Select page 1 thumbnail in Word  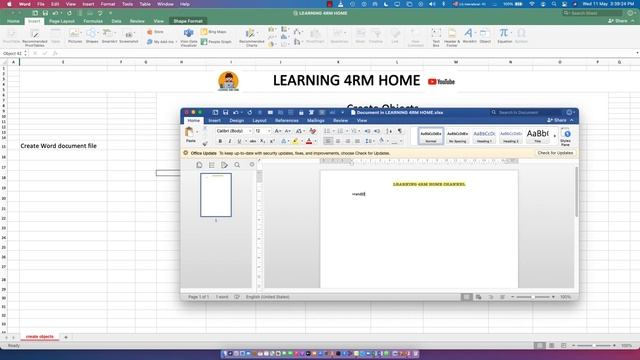pyautogui.click(x=216, y=195)
